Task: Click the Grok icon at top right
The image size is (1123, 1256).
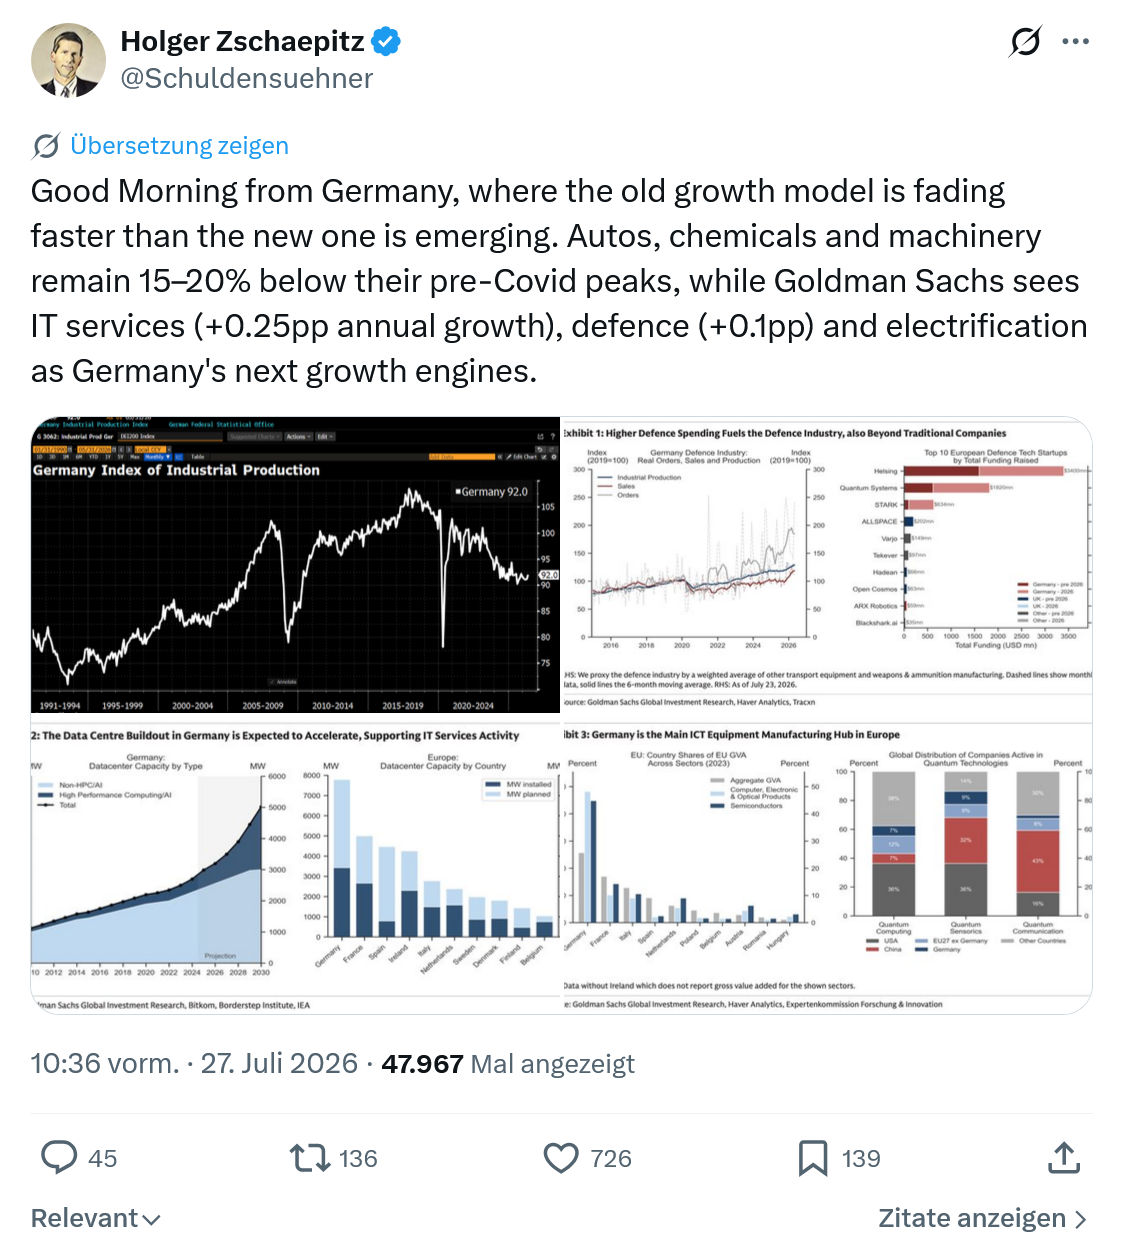Action: click(x=1025, y=41)
